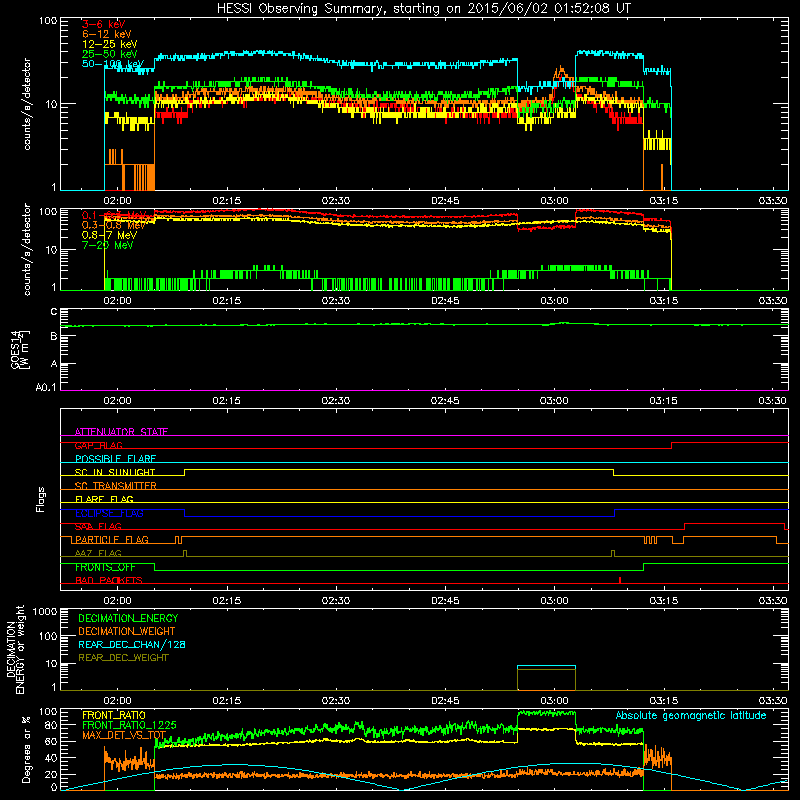Click the orange 6-12 keV peak near 03:00
Viewport: 800px width, 800px height.
coord(561,74)
